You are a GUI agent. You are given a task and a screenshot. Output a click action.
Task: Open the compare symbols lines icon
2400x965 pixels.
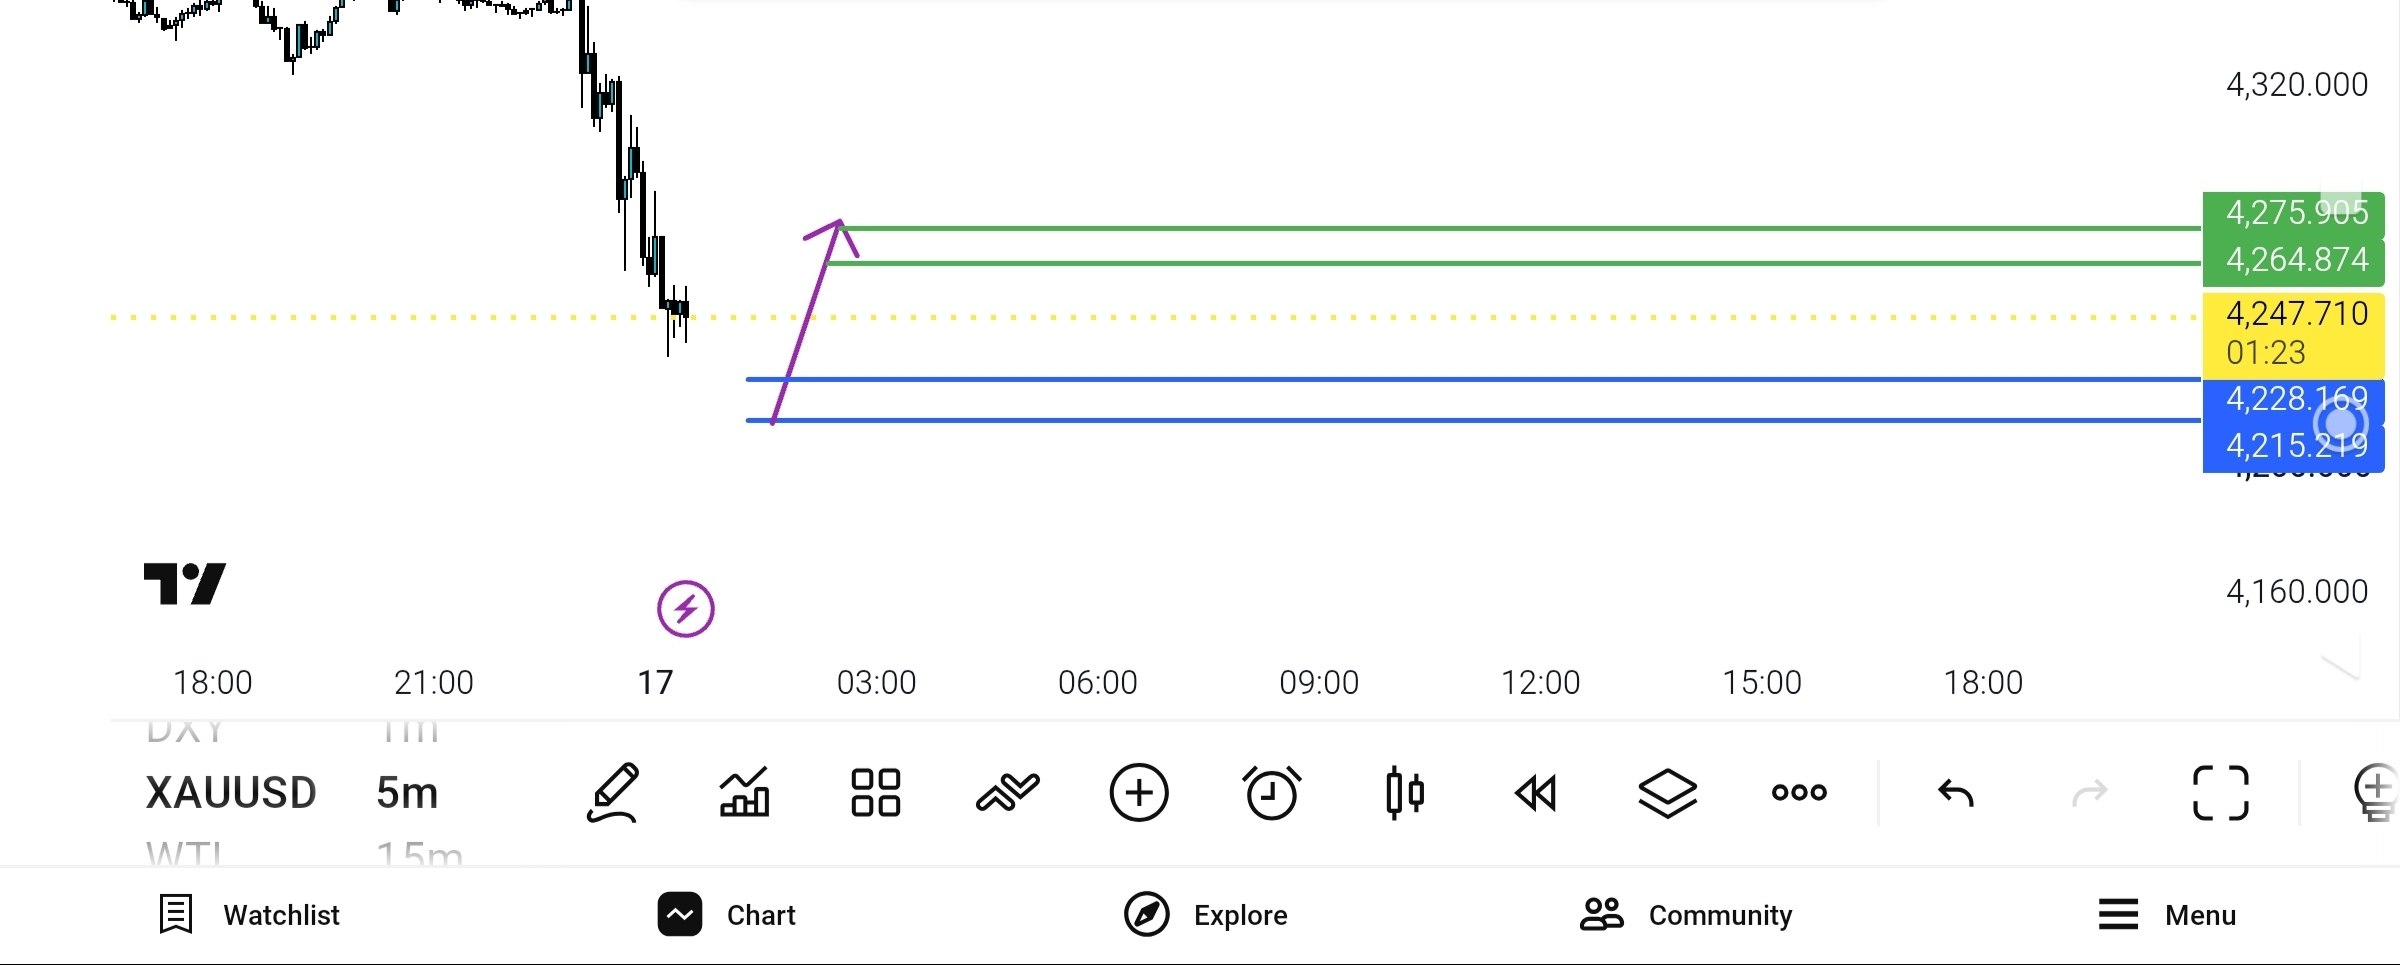pos(1007,793)
